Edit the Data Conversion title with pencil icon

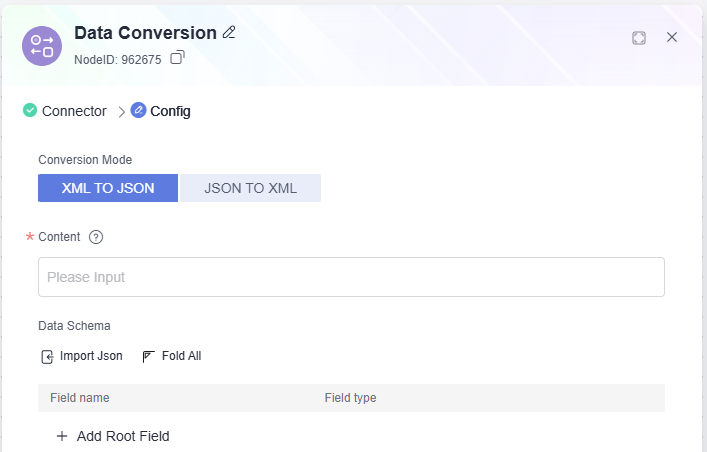(x=229, y=32)
